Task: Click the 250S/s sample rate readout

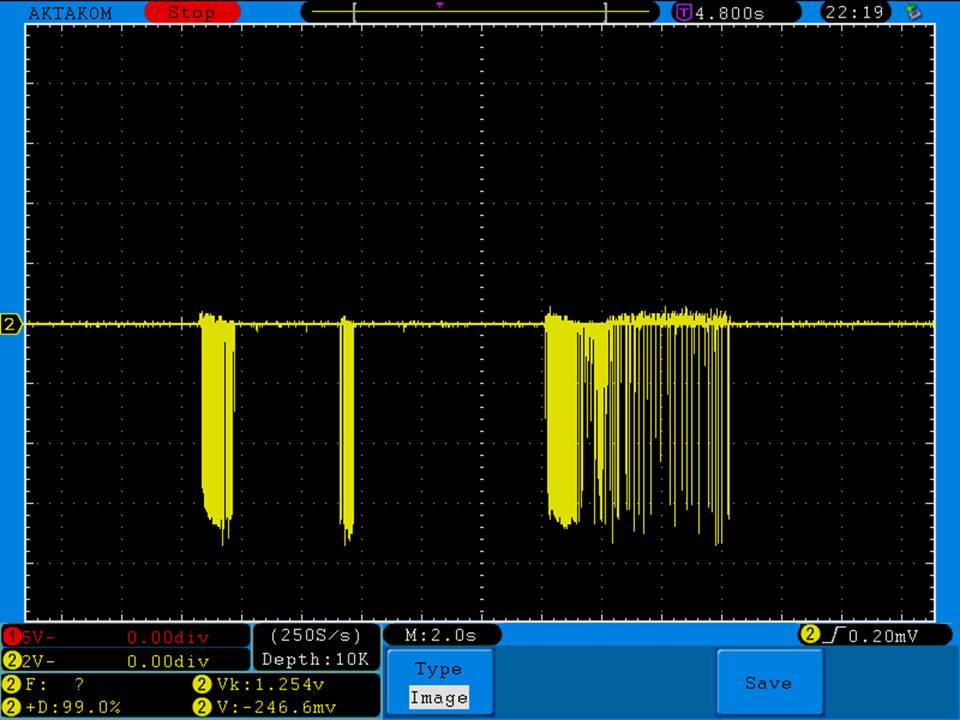Action: (316, 636)
